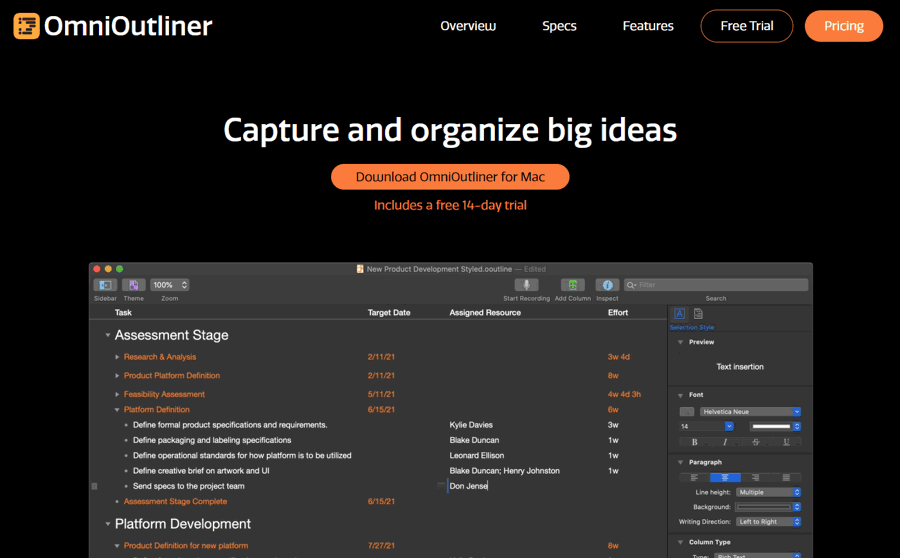900x558 pixels.
Task: Set paragraph alignment to justified
Action: [x=786, y=478]
